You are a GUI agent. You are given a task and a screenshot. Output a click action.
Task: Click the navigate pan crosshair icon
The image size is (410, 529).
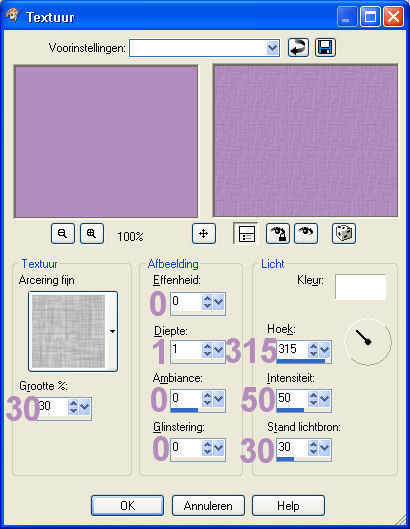pyautogui.click(x=204, y=233)
